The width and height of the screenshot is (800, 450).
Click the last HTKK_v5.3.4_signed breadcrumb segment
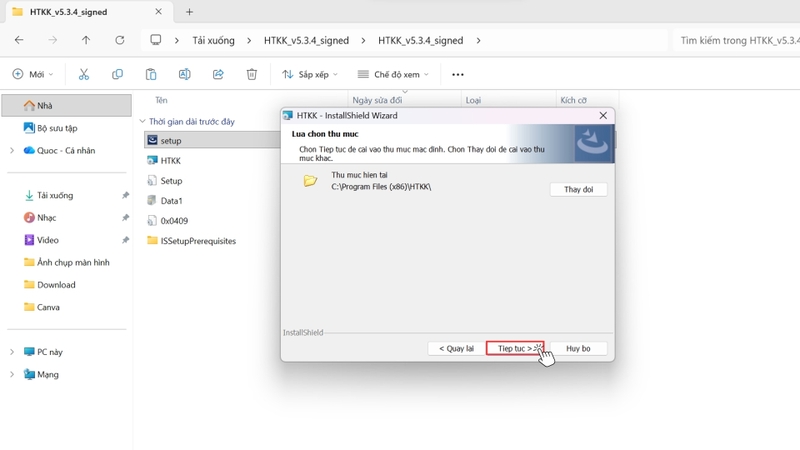pyautogui.click(x=420, y=40)
